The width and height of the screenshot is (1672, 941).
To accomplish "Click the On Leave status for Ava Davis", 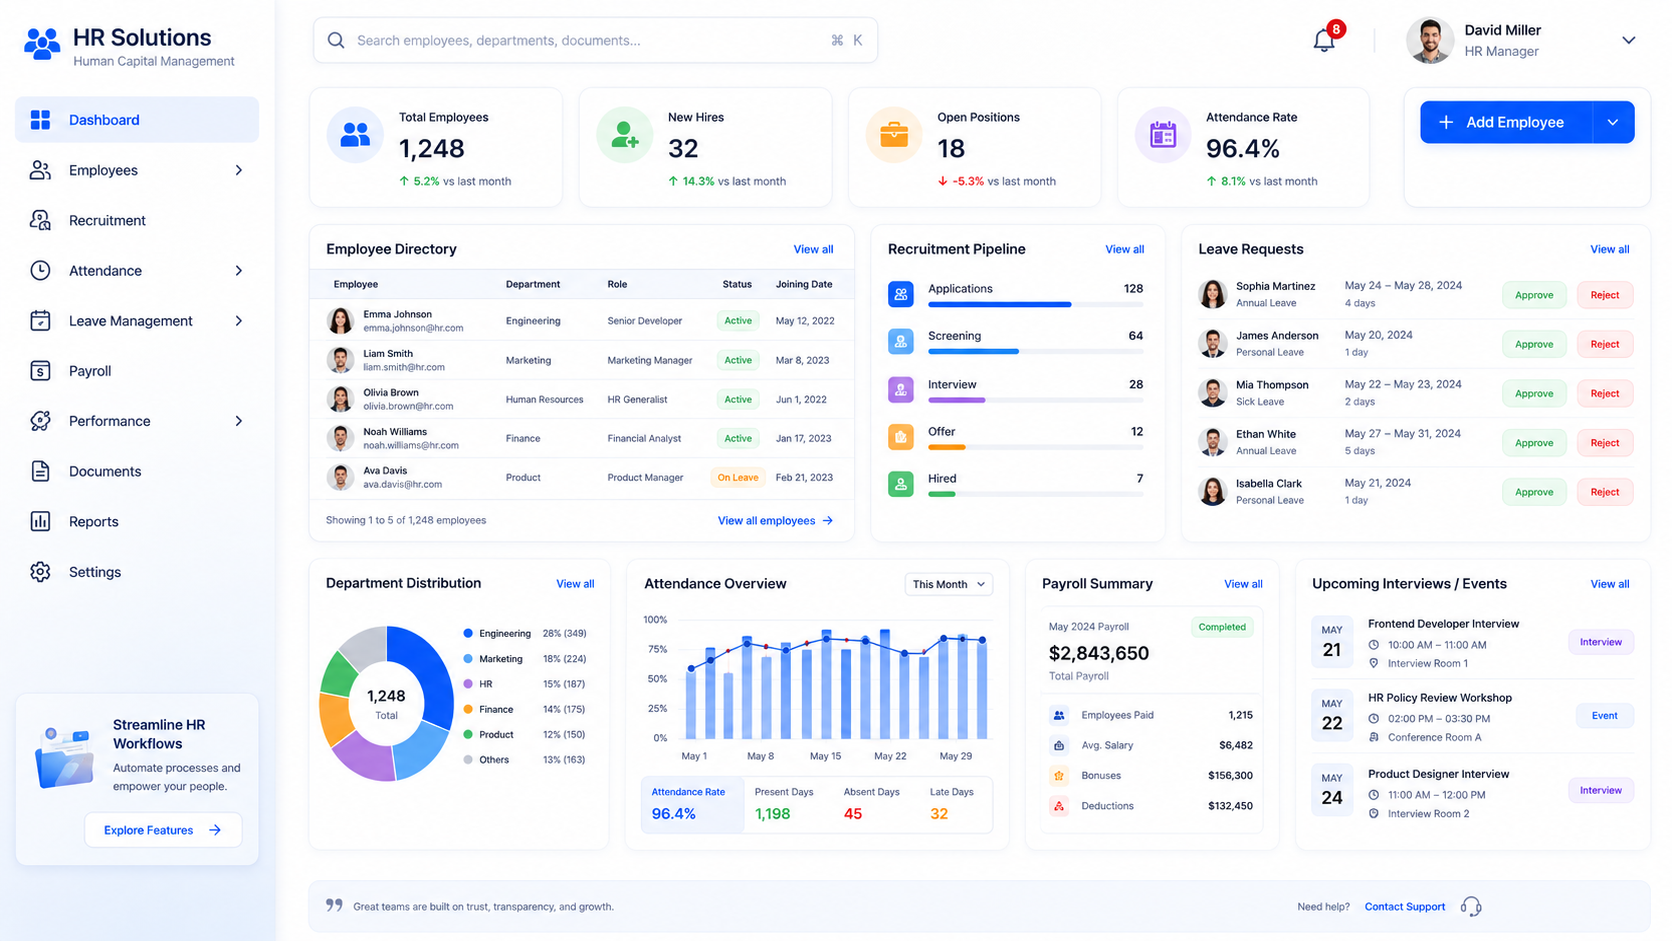I will (737, 477).
